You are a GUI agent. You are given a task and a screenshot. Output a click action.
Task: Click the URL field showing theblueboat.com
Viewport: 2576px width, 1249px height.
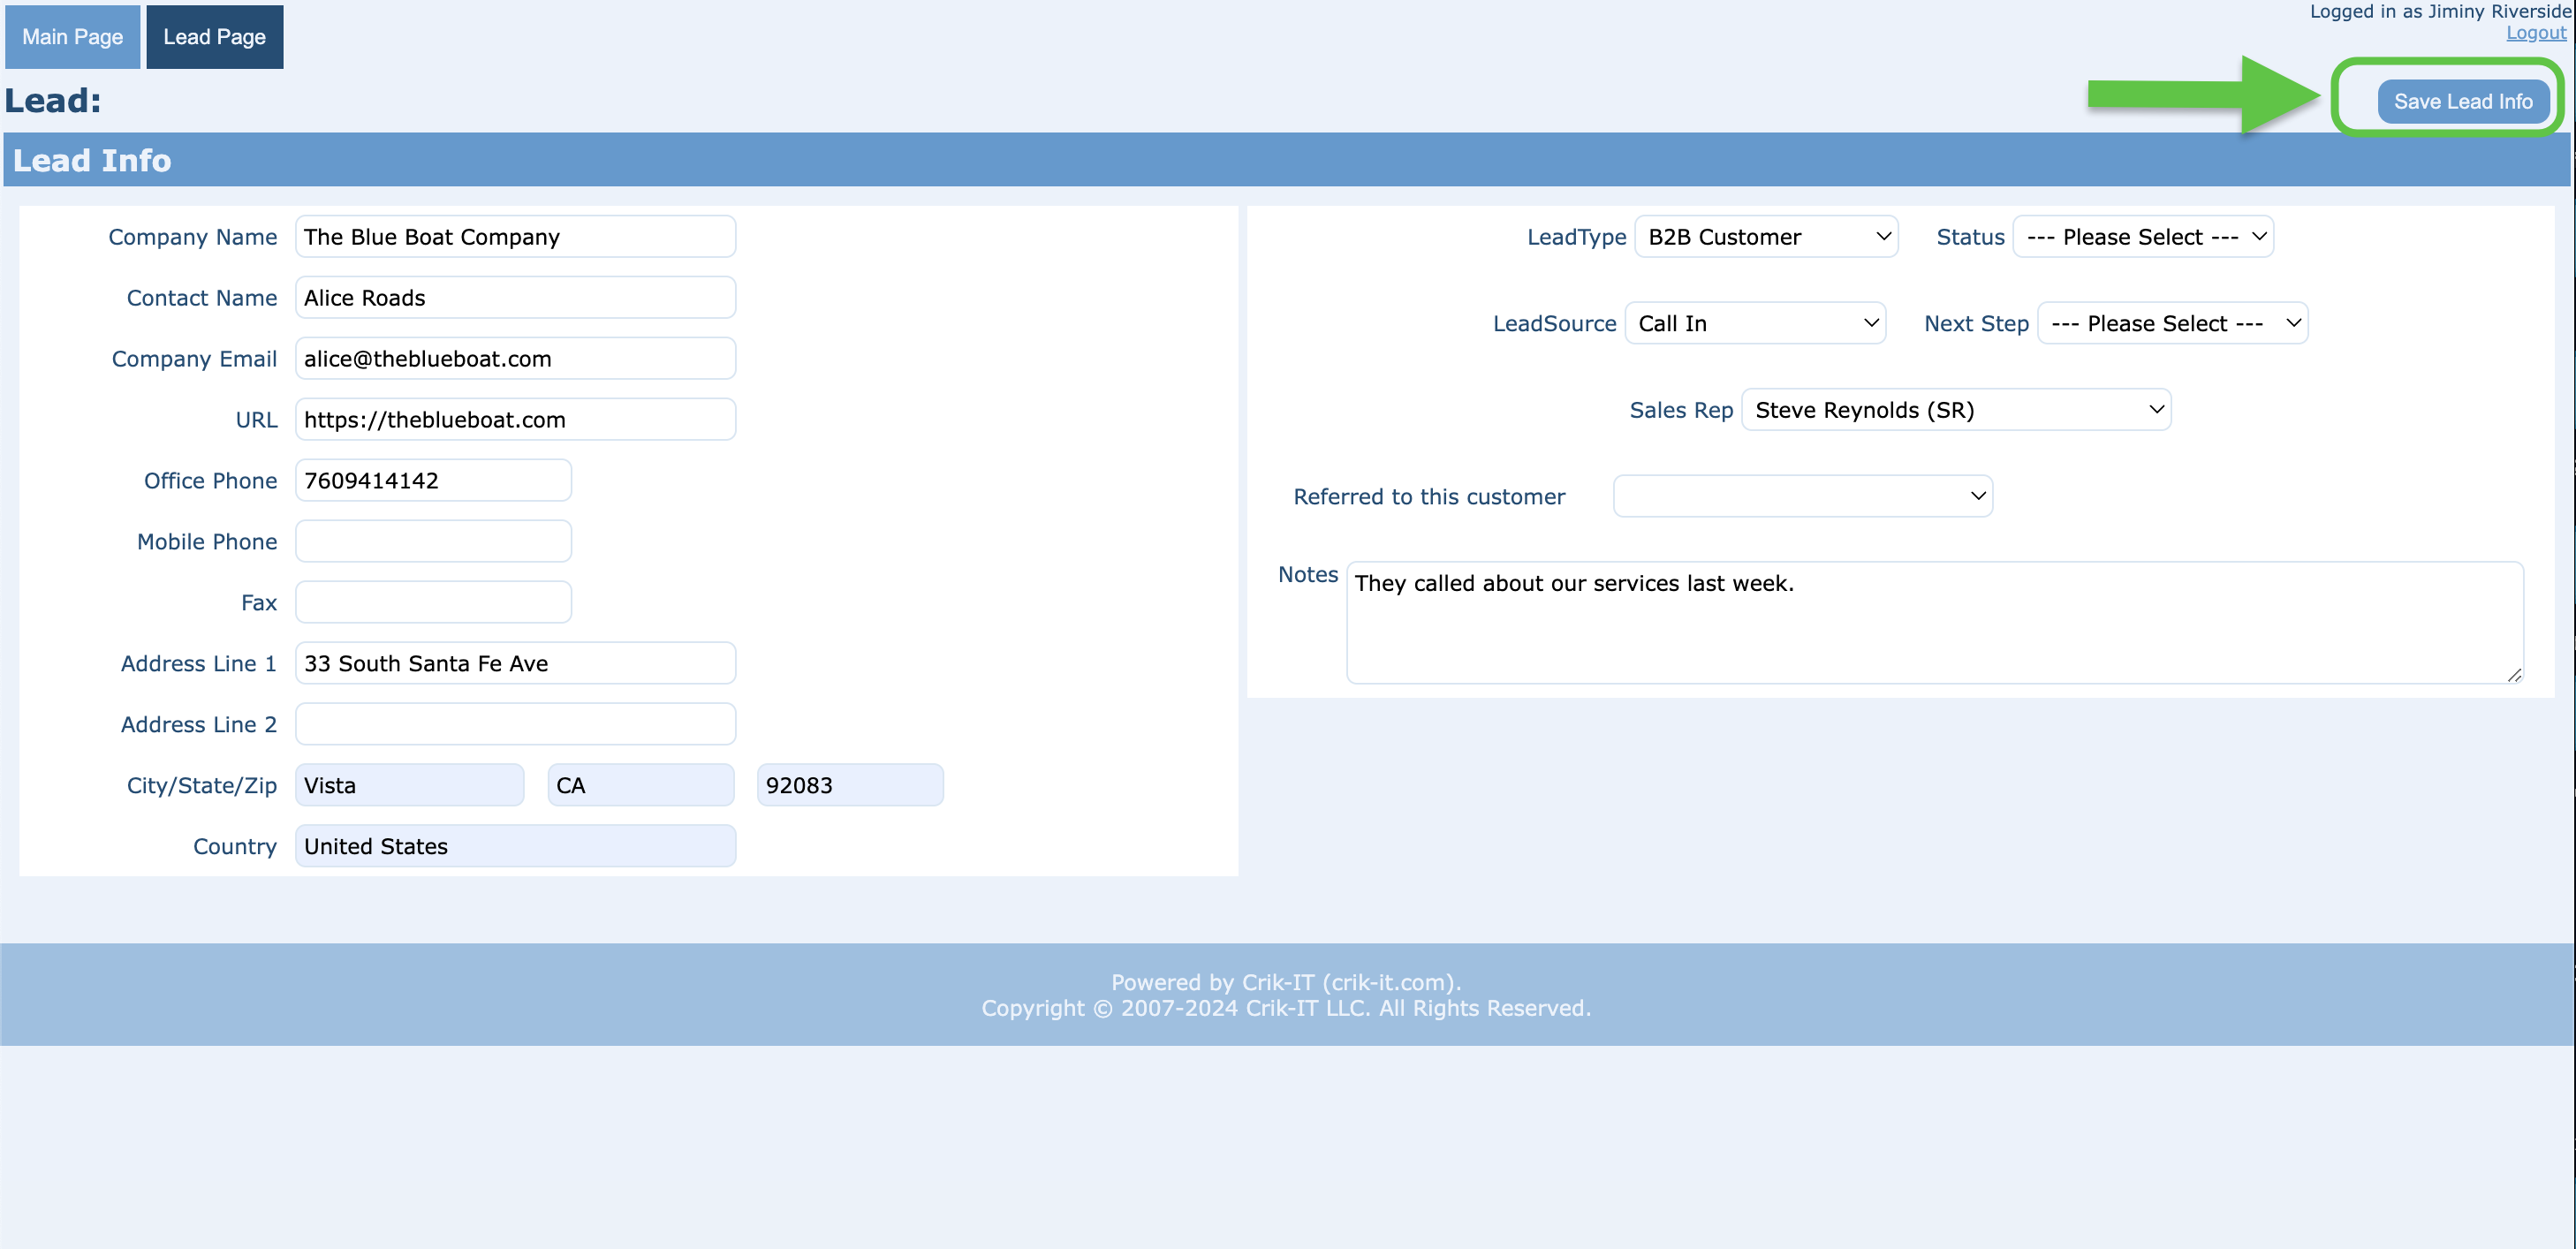click(515, 419)
